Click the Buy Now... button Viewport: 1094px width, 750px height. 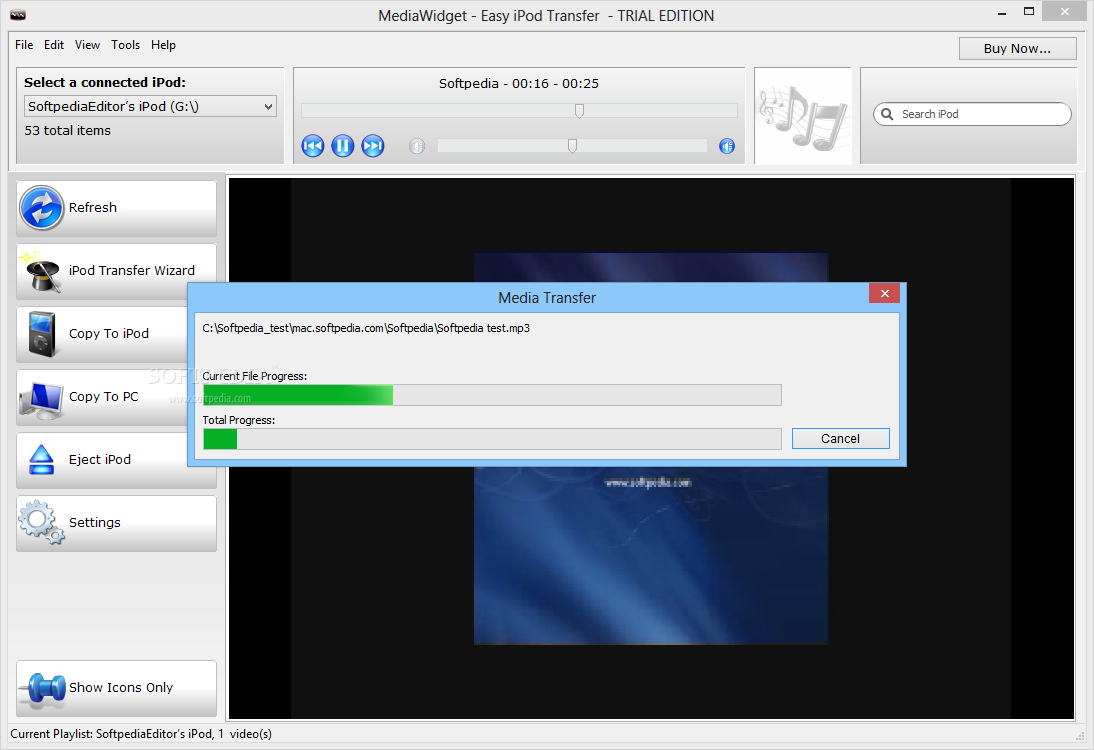tap(1017, 48)
